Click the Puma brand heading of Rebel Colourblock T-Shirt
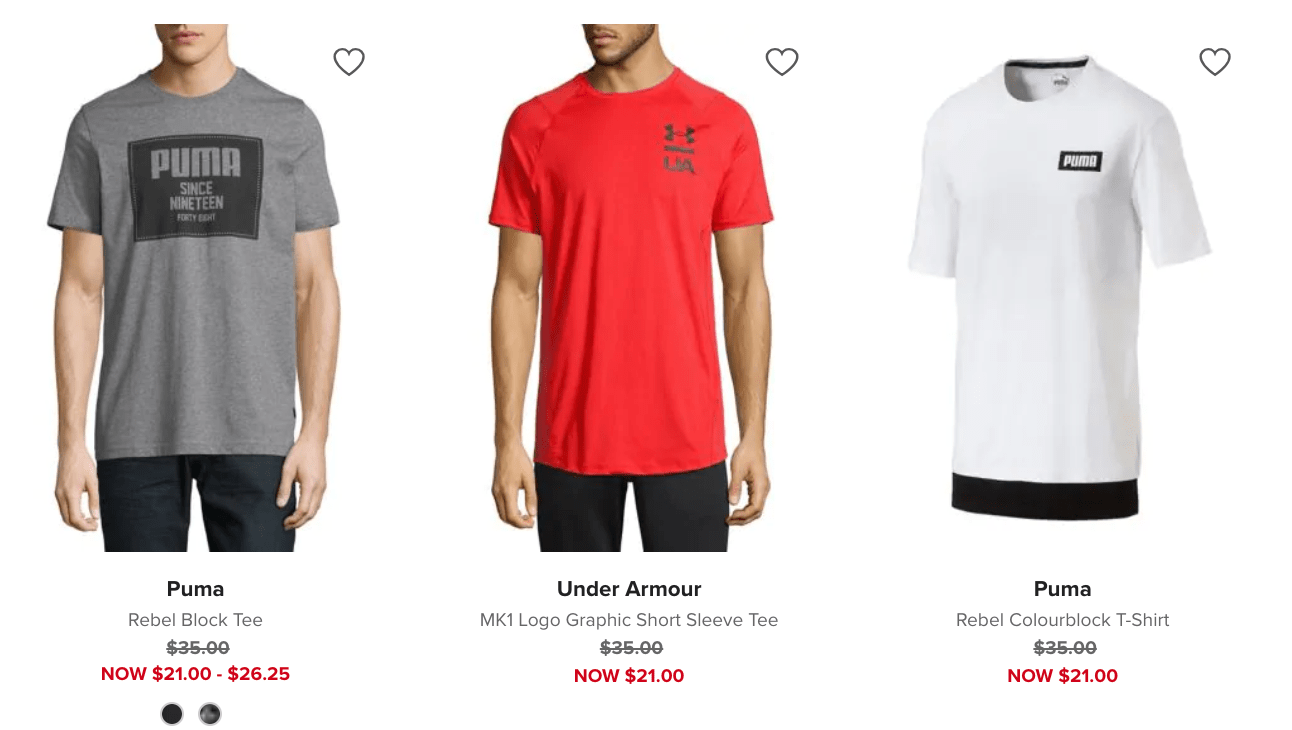The image size is (1292, 730). click(x=1062, y=589)
